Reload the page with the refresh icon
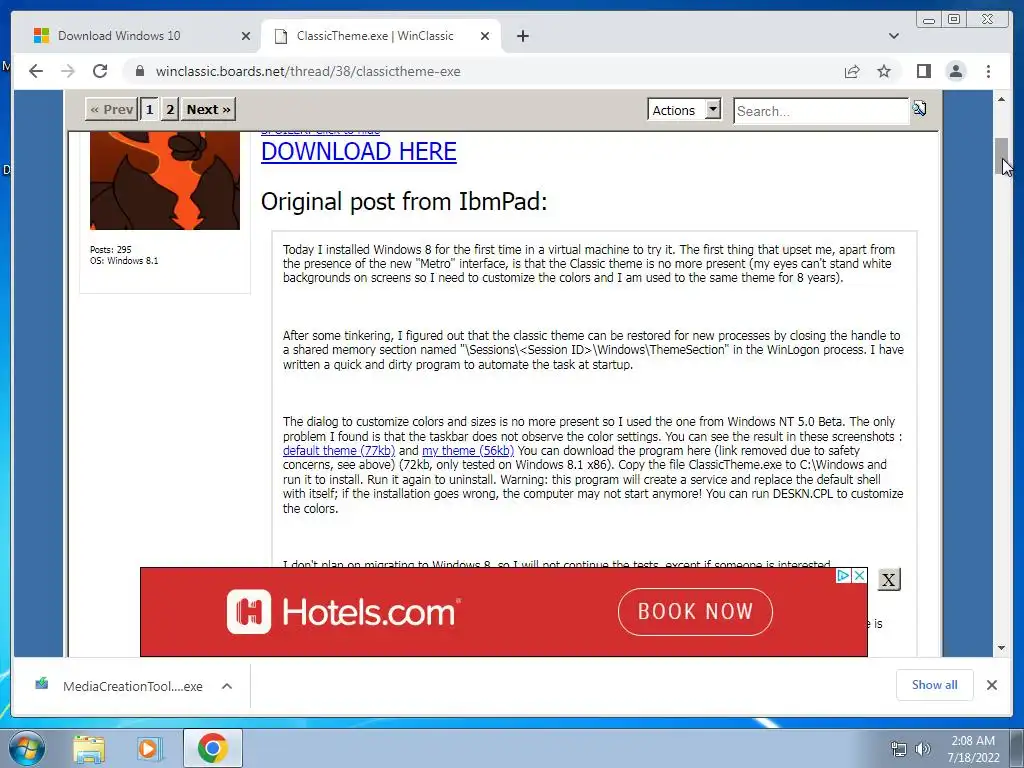 click(x=100, y=71)
